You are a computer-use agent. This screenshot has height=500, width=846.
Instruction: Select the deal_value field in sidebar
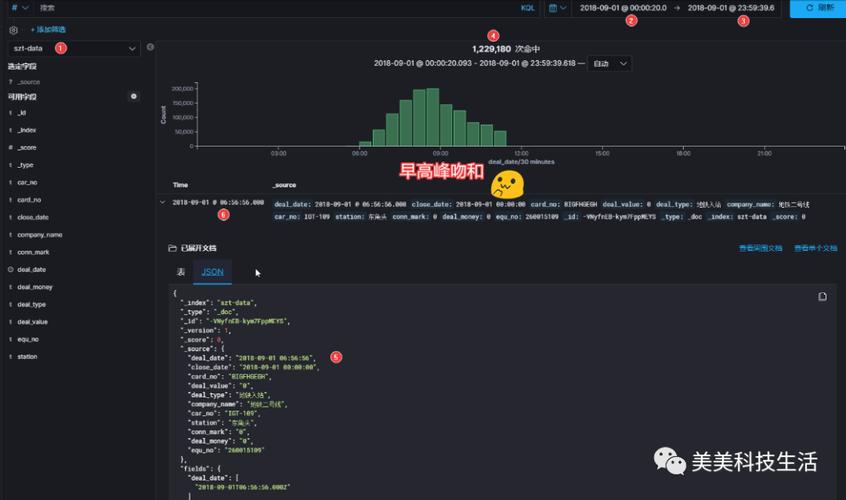click(x=32, y=321)
